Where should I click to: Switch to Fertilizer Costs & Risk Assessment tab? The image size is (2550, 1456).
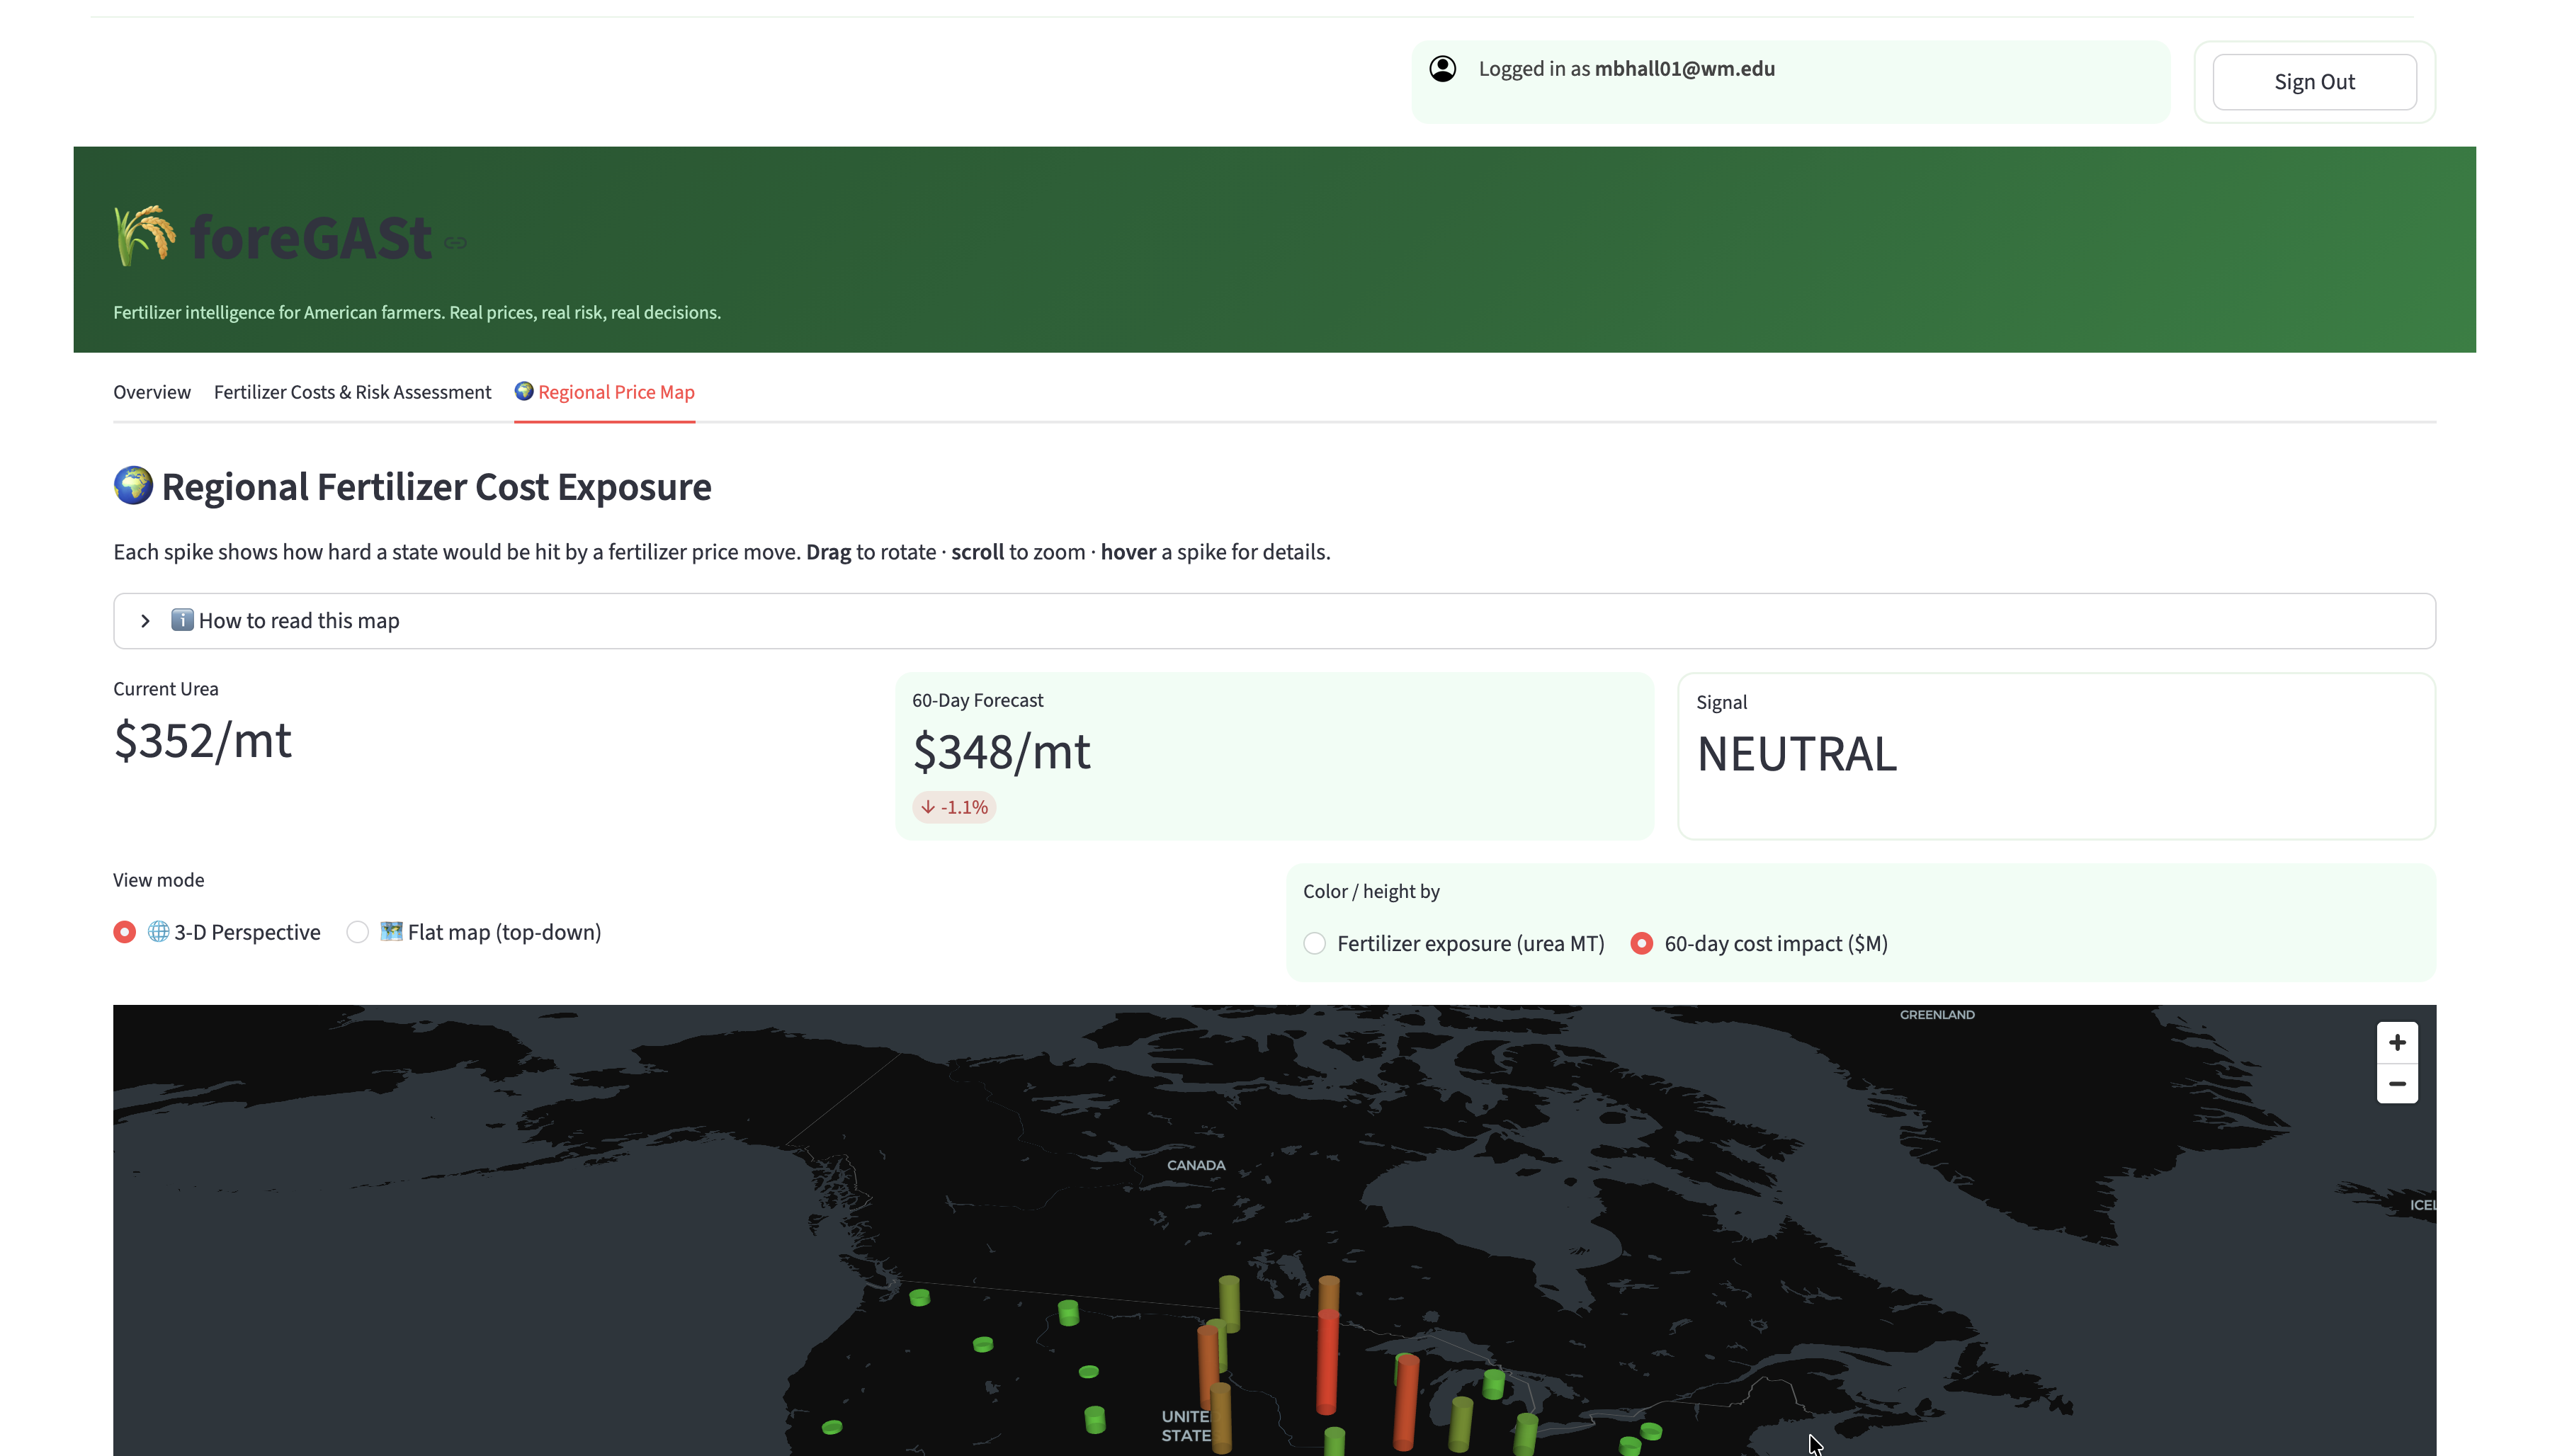coord(352,392)
